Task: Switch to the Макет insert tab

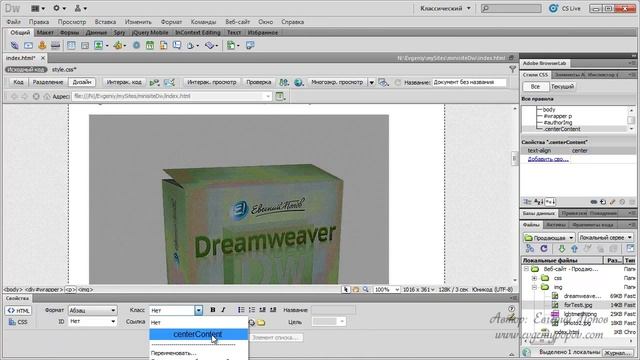Action: [x=45, y=32]
